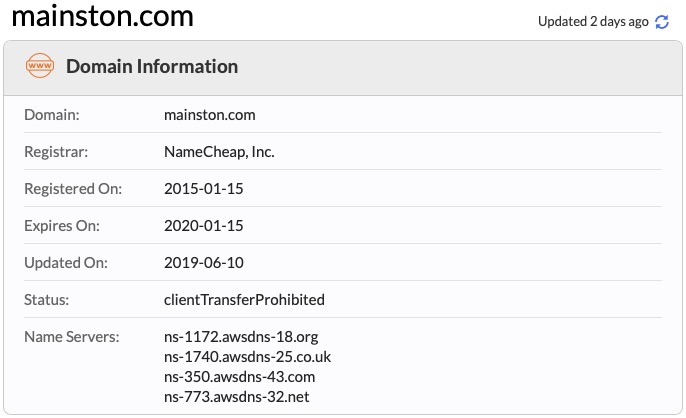This screenshot has height=418, width=686.
Task: Click name server ns-773.awsdns-32.net
Action: [x=236, y=397]
